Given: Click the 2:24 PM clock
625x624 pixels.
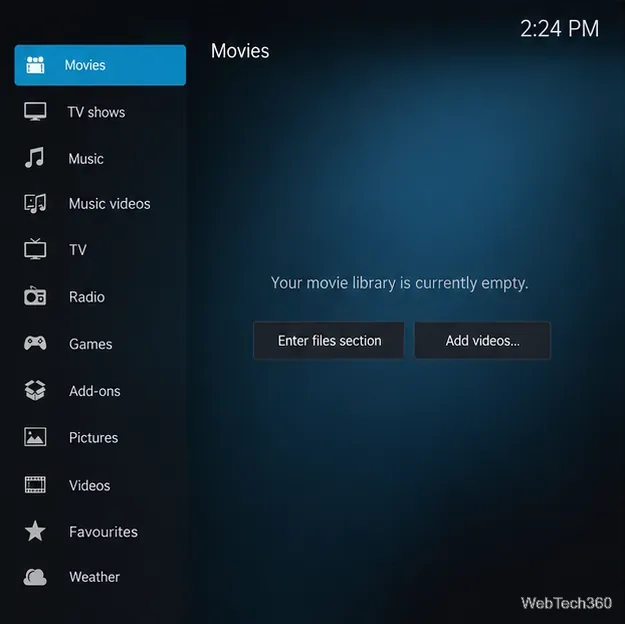Looking at the screenshot, I should [x=560, y=29].
